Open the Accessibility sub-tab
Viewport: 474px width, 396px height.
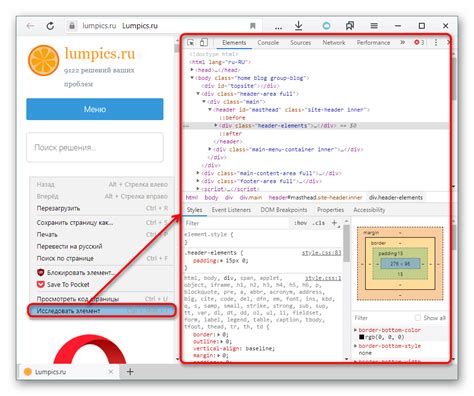point(369,210)
